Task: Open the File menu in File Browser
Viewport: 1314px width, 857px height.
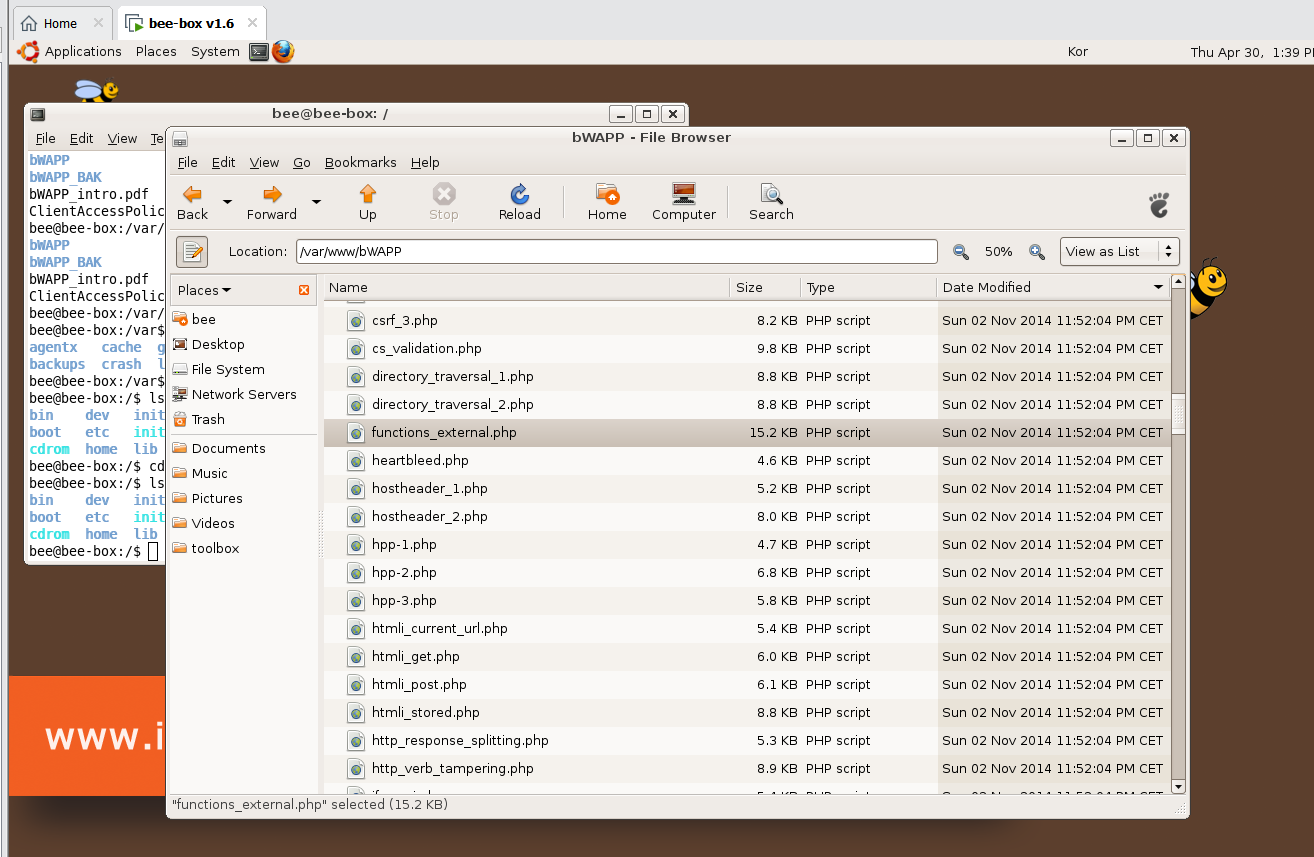Action: coord(187,162)
